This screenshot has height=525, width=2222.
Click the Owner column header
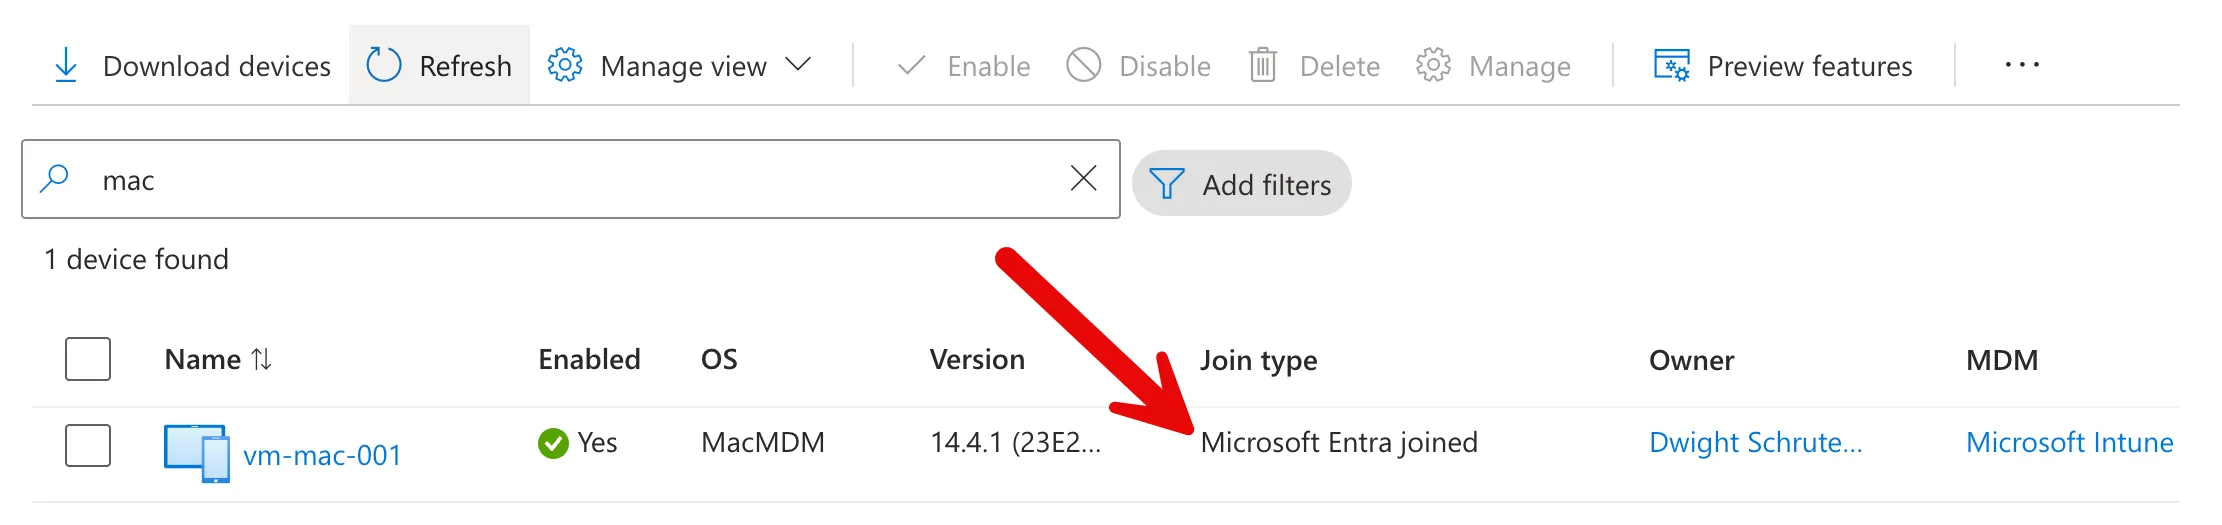(1692, 360)
